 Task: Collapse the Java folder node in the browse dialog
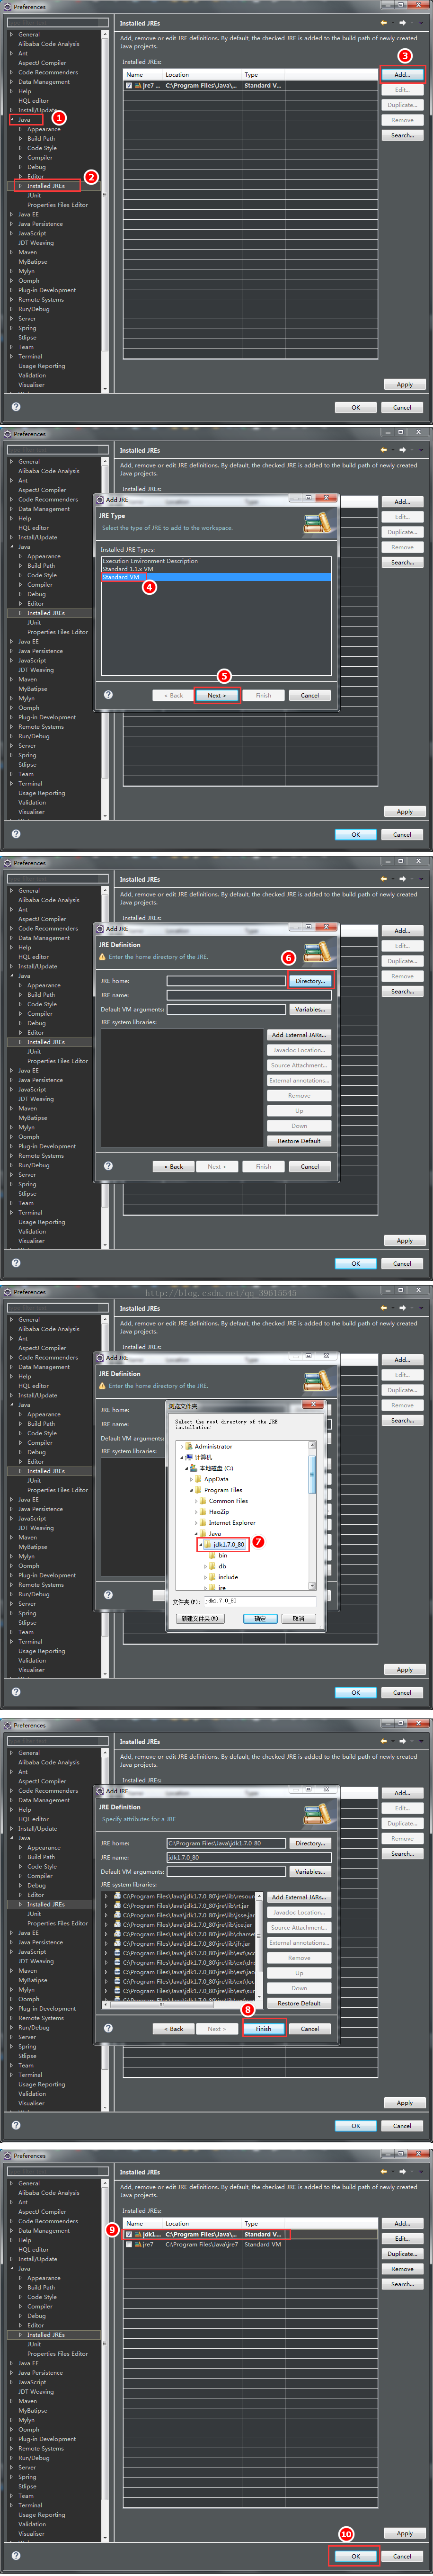pos(196,1534)
